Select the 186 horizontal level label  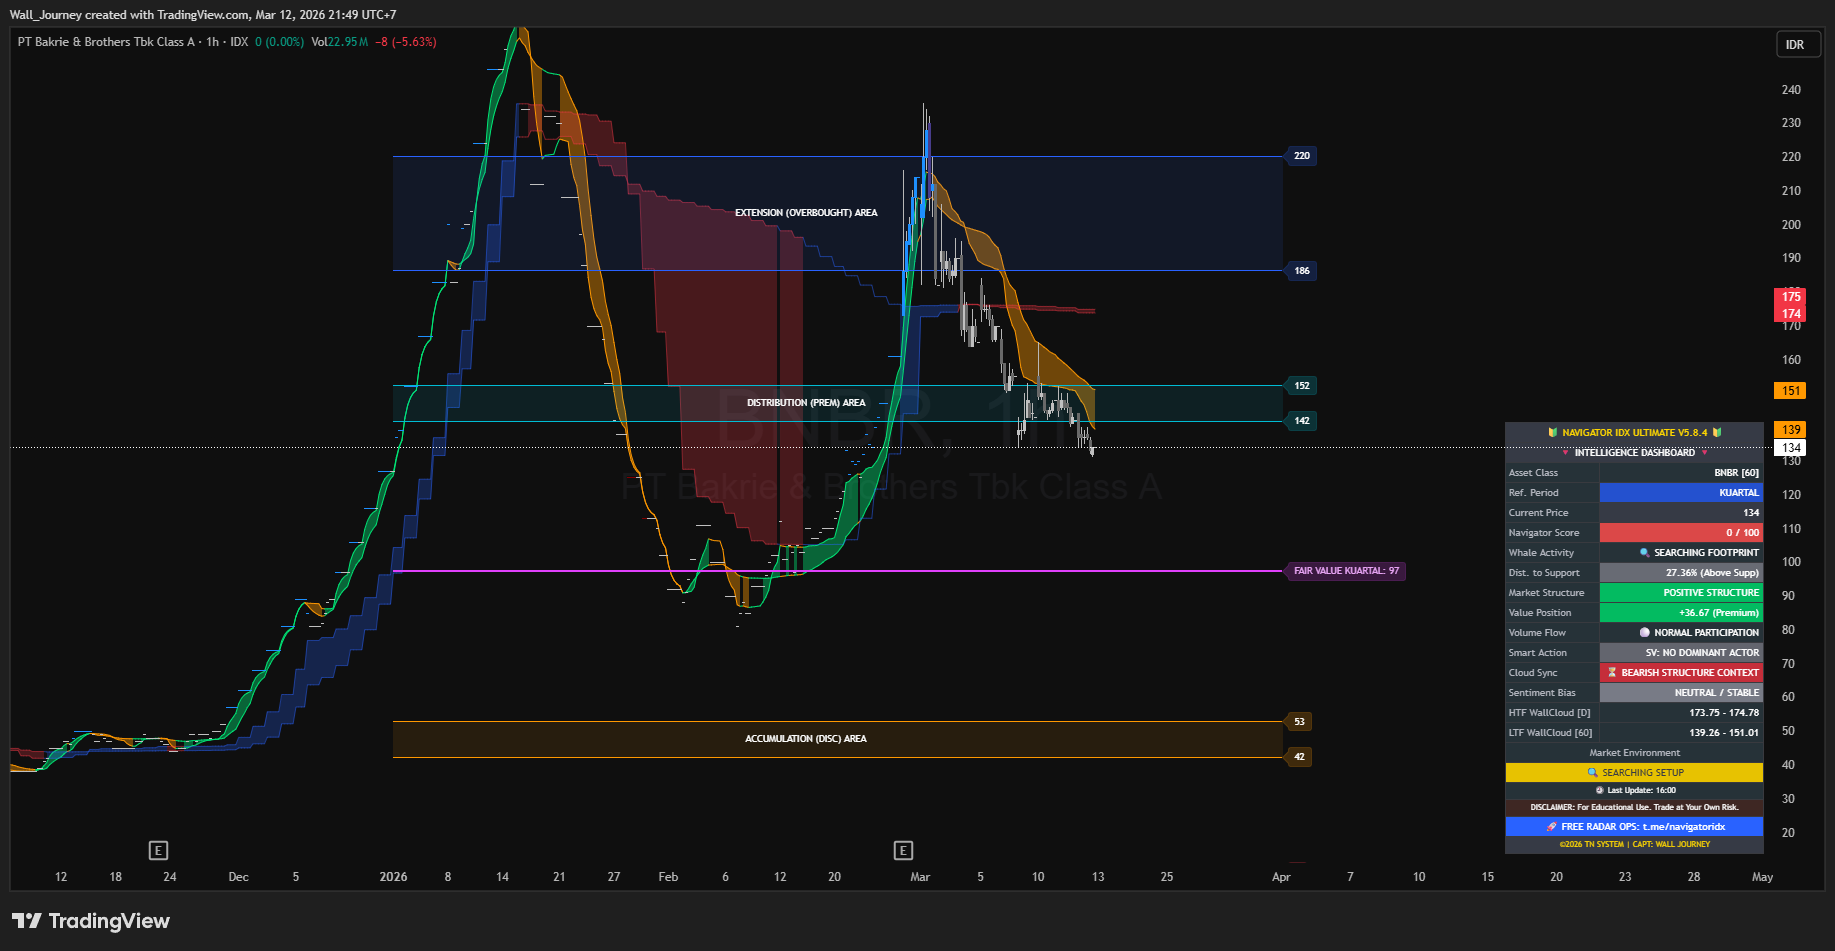tap(1301, 271)
